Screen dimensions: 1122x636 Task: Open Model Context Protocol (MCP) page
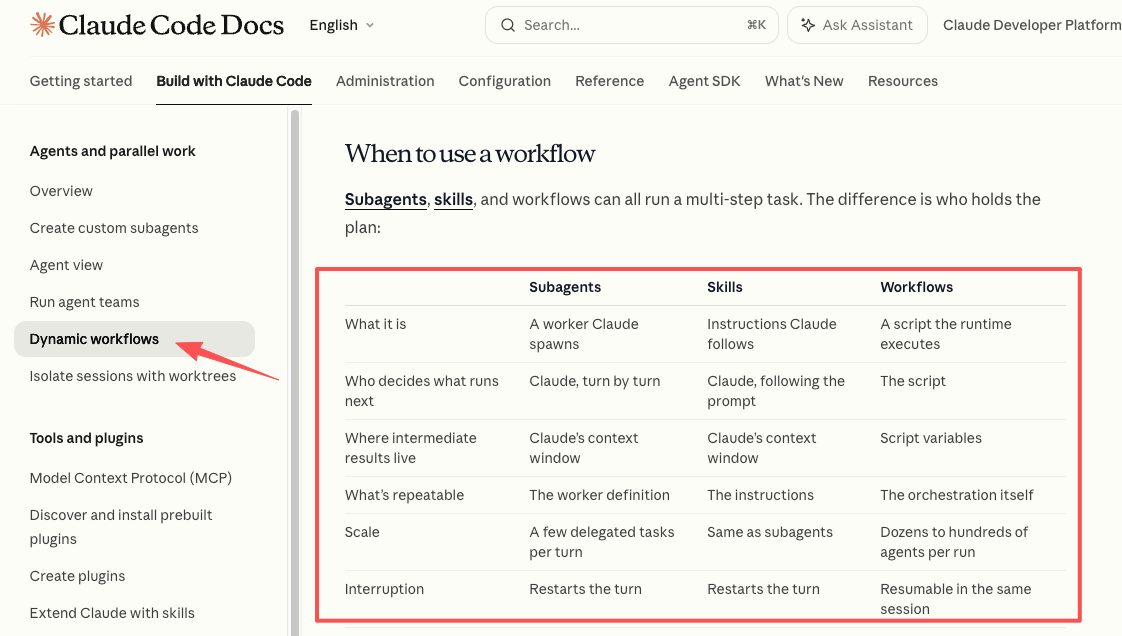[131, 478]
